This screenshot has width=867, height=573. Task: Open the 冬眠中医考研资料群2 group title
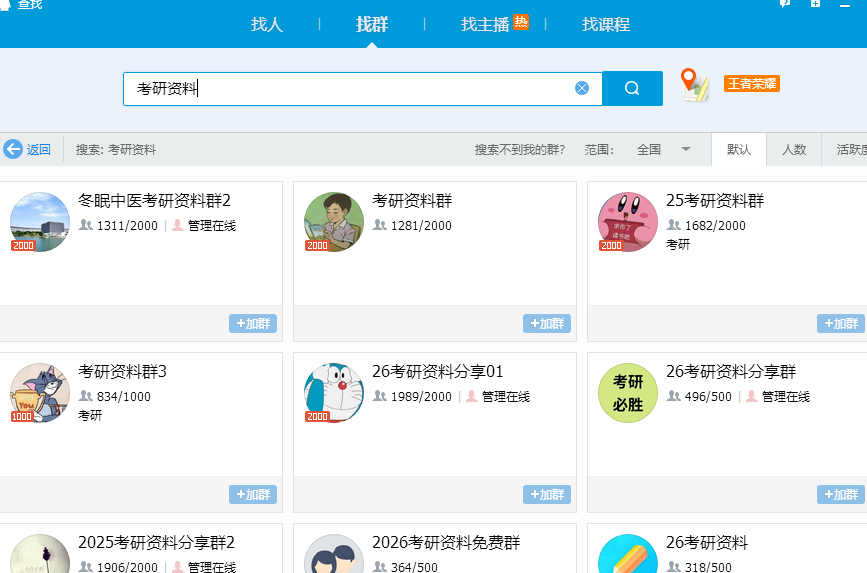(x=154, y=200)
